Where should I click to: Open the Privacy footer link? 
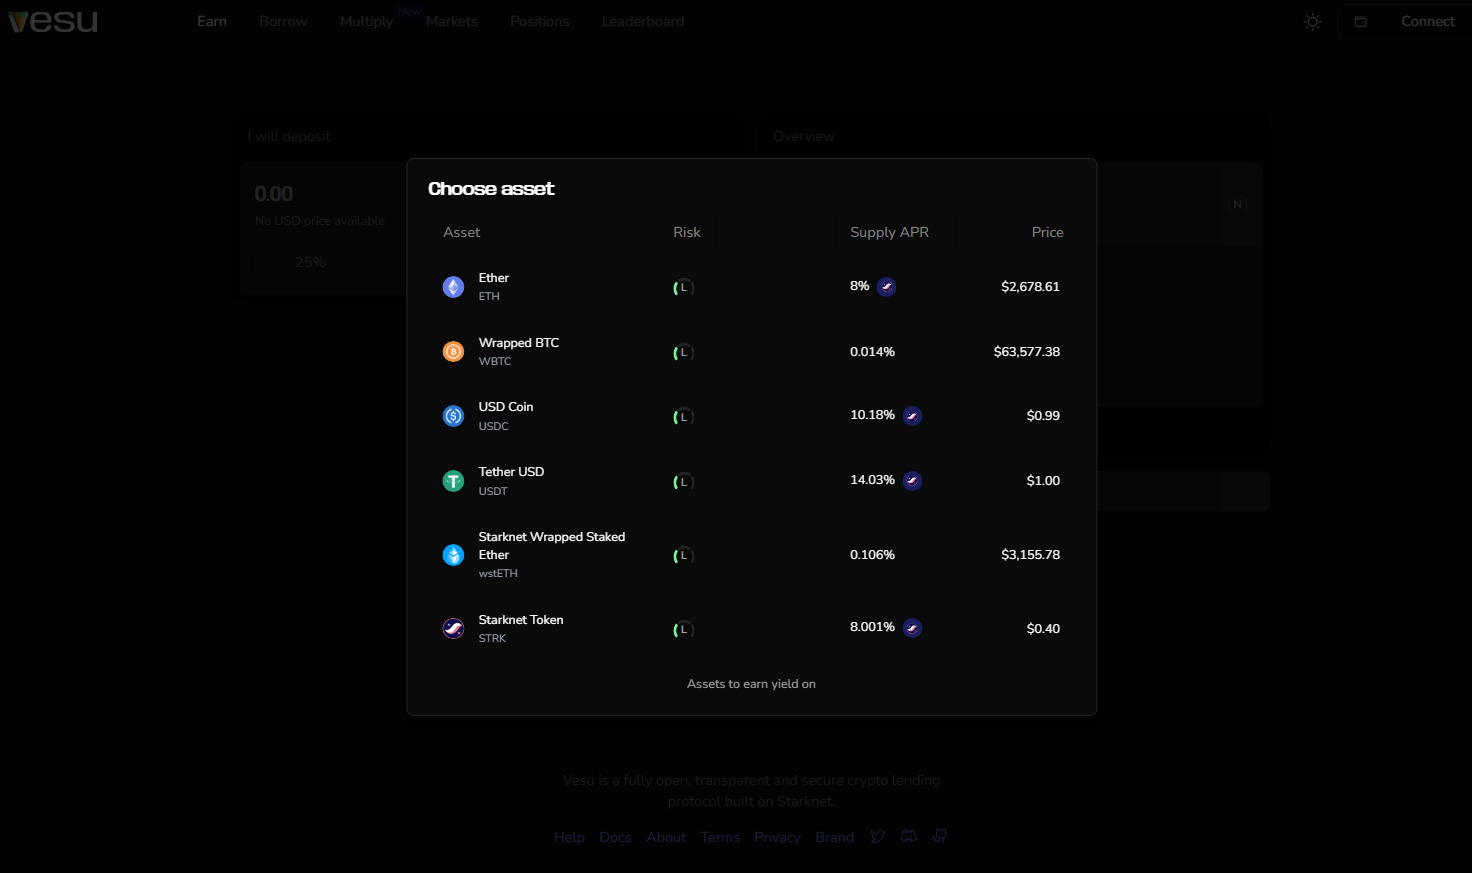[x=778, y=837]
